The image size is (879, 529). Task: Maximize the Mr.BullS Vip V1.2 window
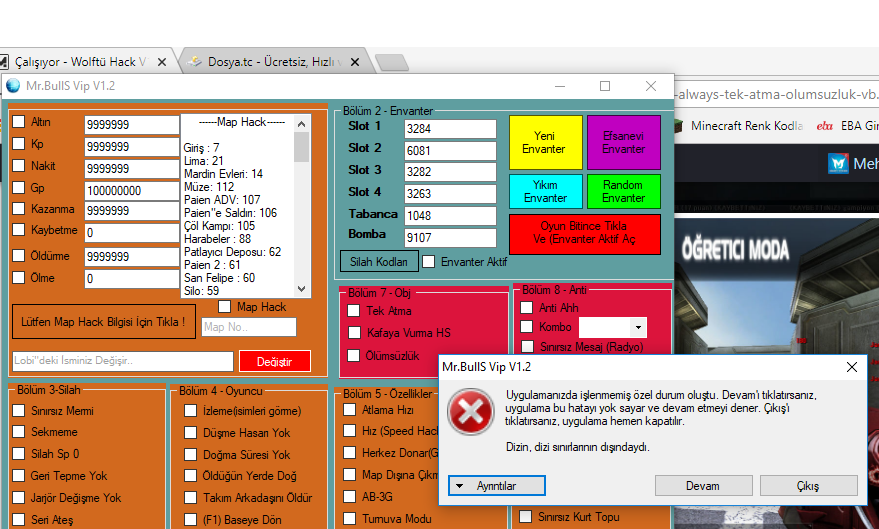605,86
